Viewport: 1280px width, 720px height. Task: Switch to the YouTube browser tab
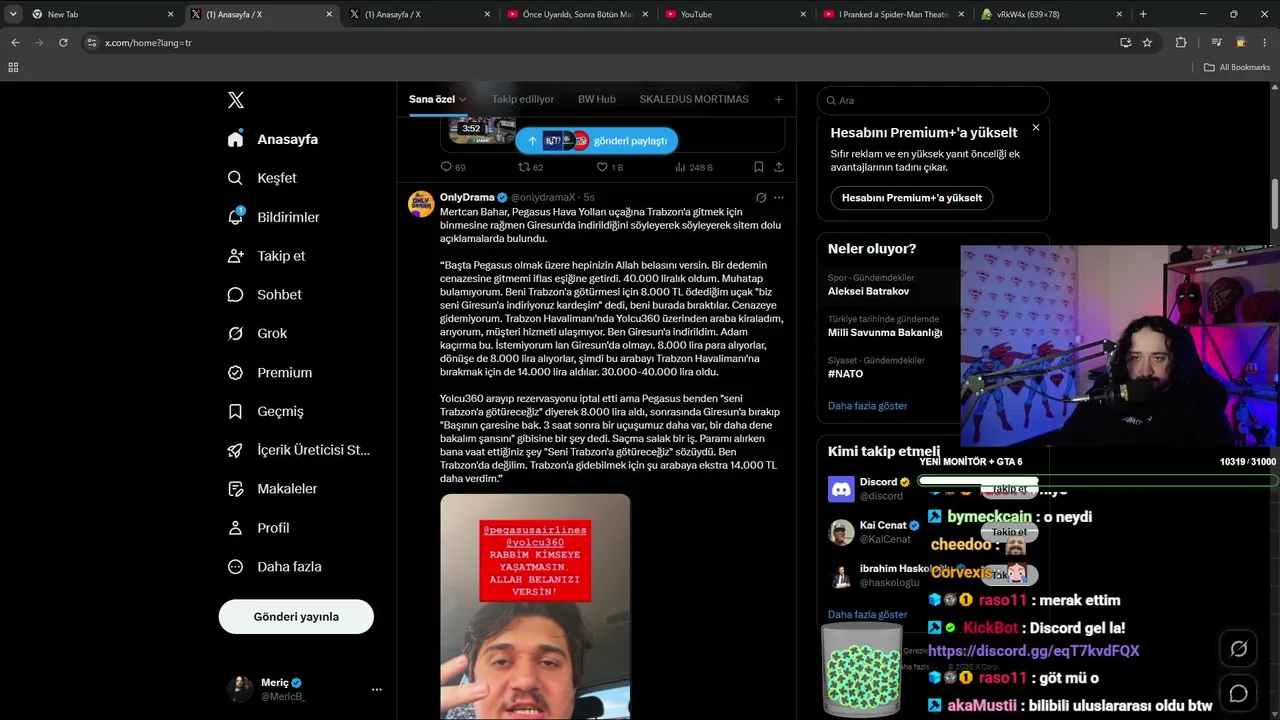click(x=735, y=14)
